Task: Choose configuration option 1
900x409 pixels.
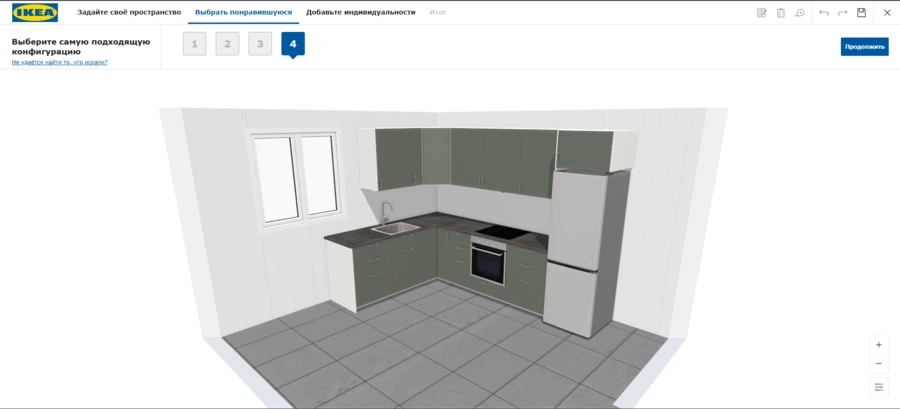Action: pos(195,44)
